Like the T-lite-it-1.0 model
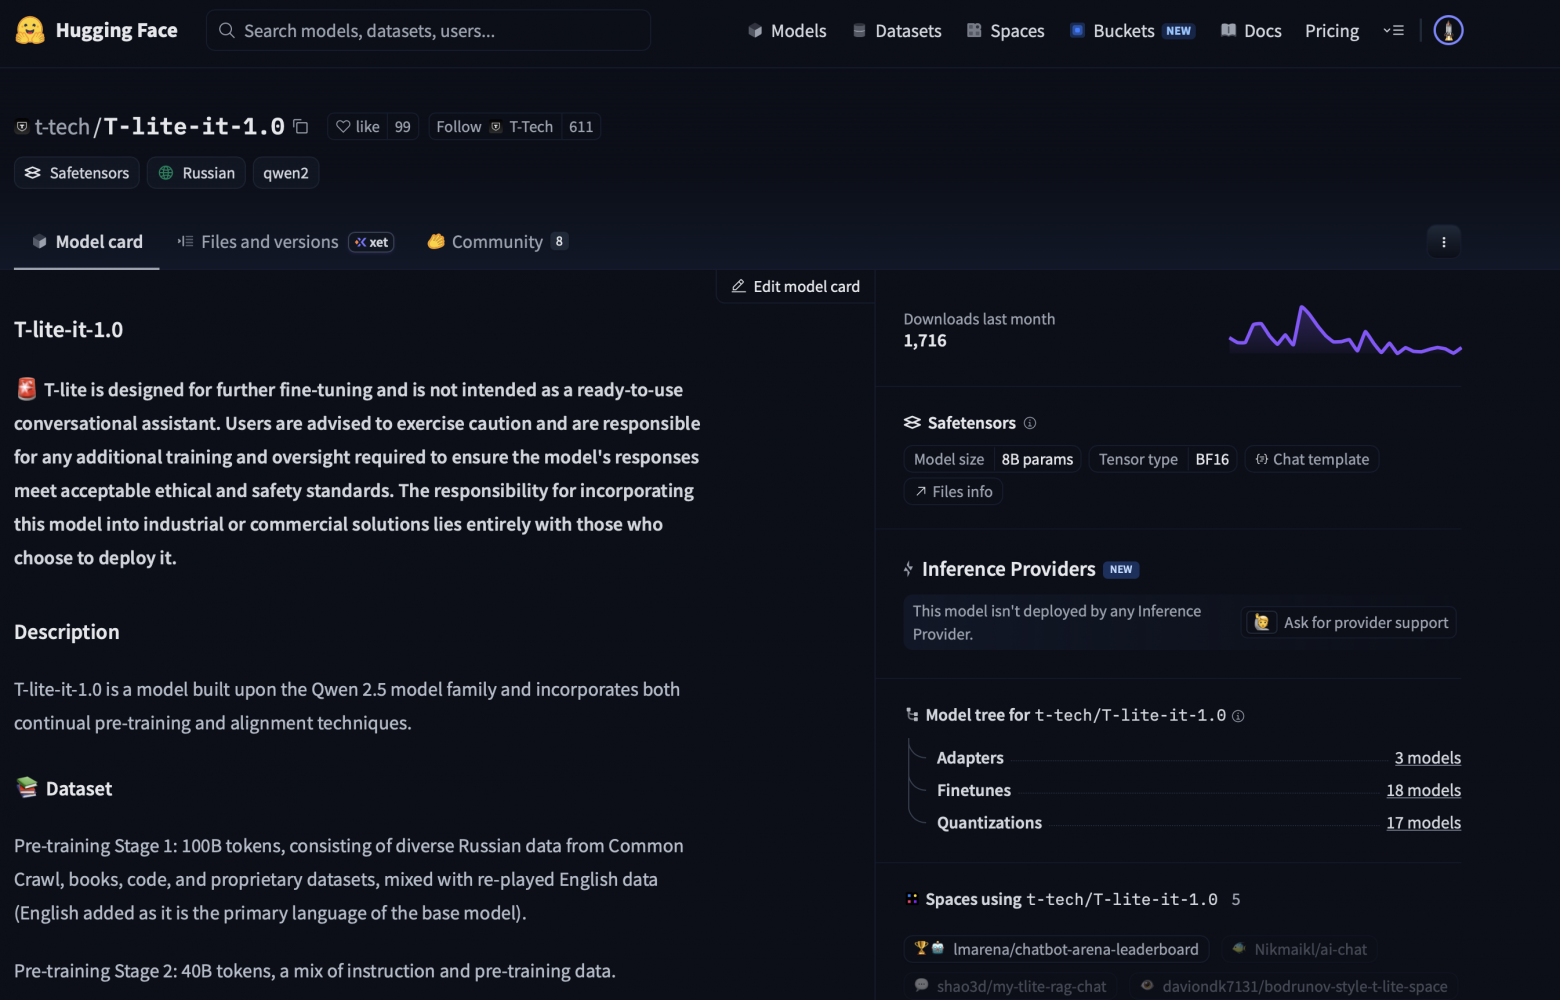This screenshot has width=1560, height=1000. [358, 127]
